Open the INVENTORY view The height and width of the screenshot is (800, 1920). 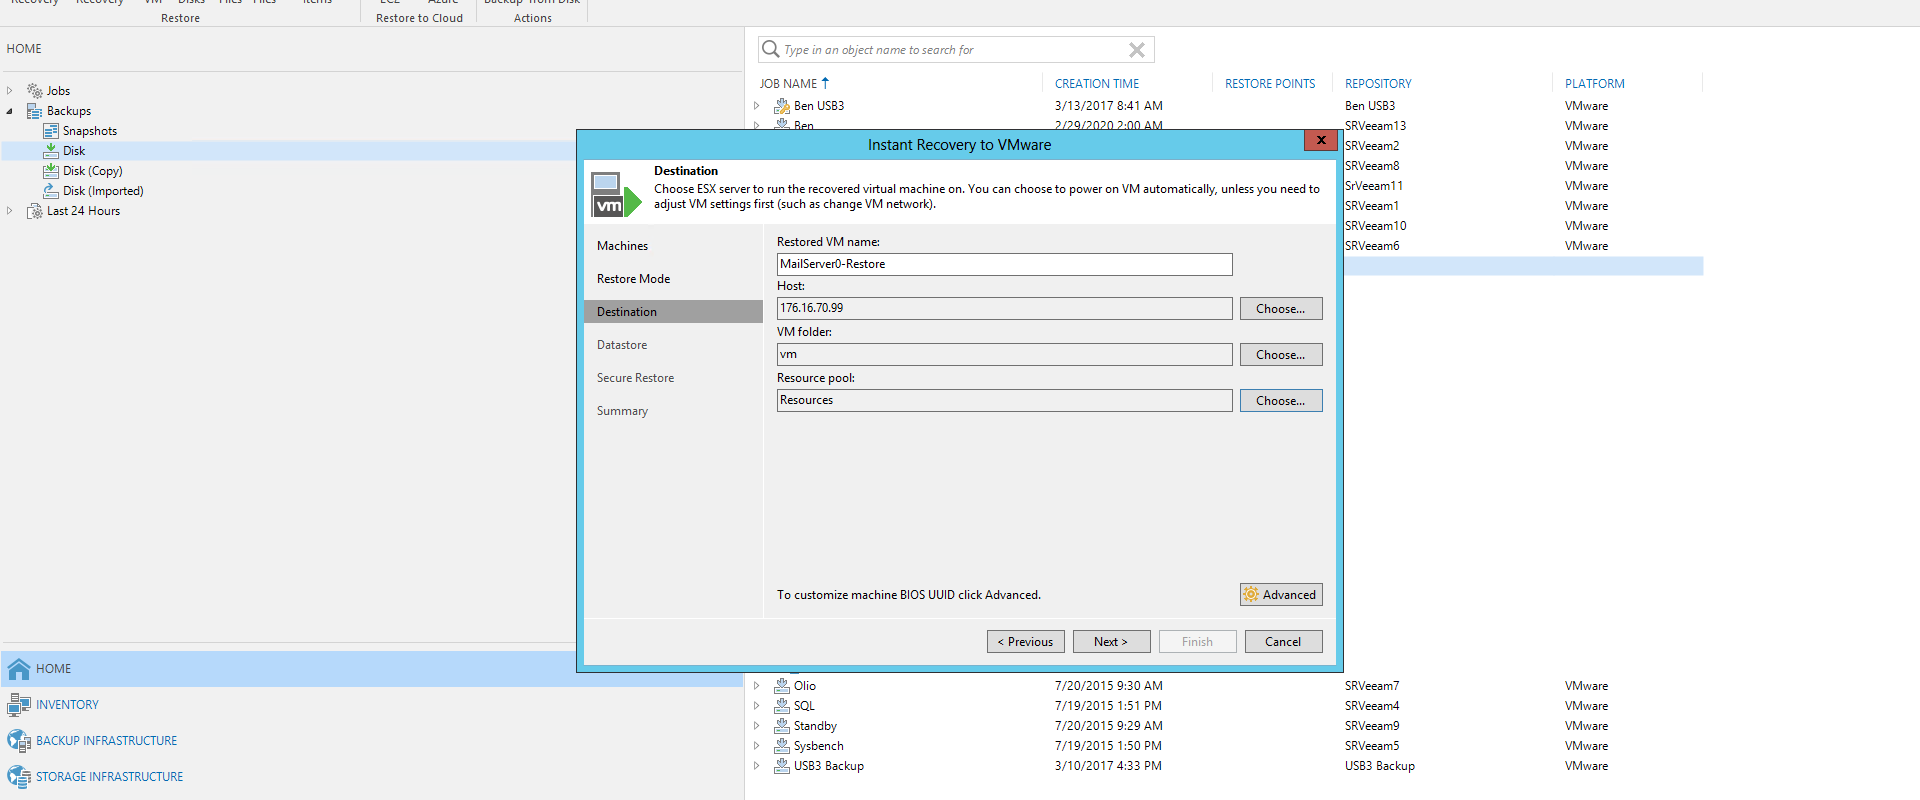[x=67, y=705]
